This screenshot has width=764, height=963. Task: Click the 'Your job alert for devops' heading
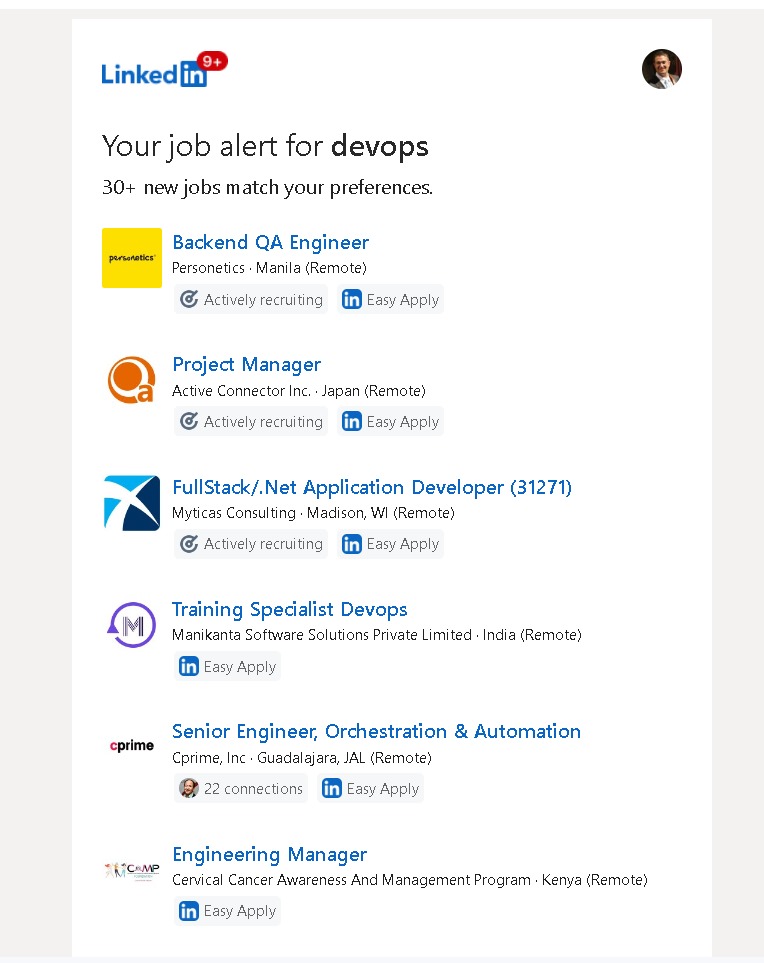tap(265, 147)
